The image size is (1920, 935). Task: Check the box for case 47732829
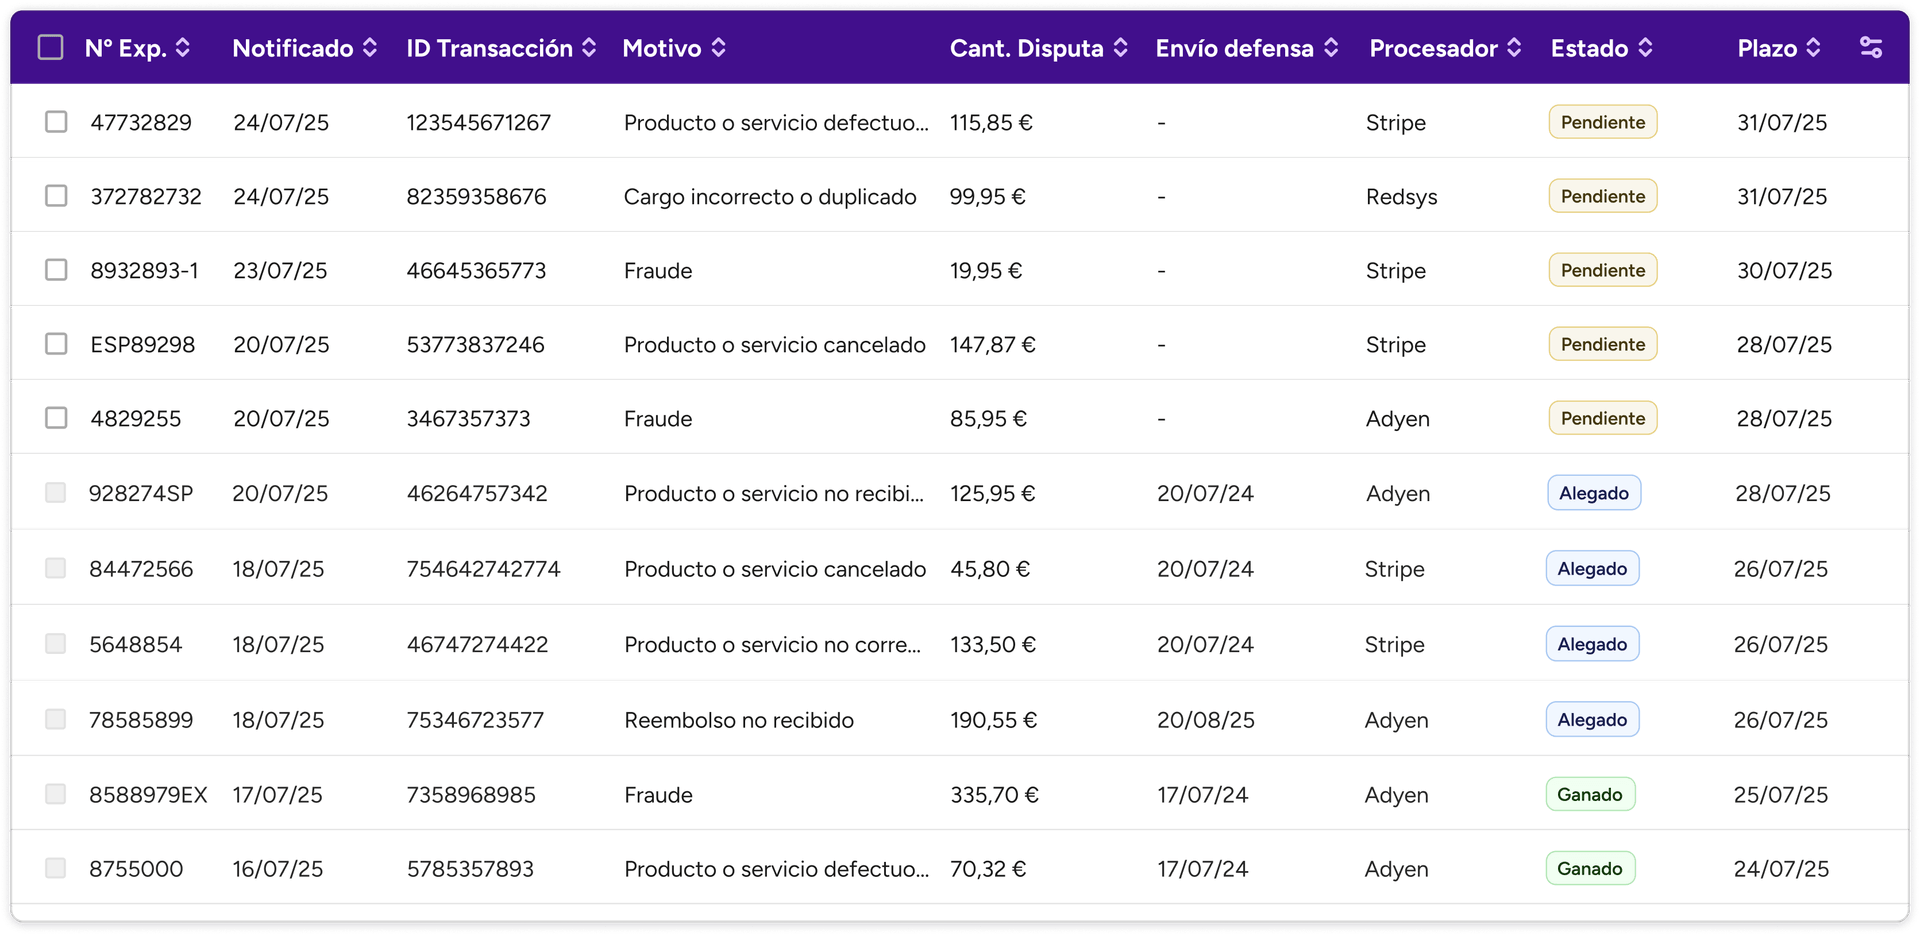(x=56, y=122)
